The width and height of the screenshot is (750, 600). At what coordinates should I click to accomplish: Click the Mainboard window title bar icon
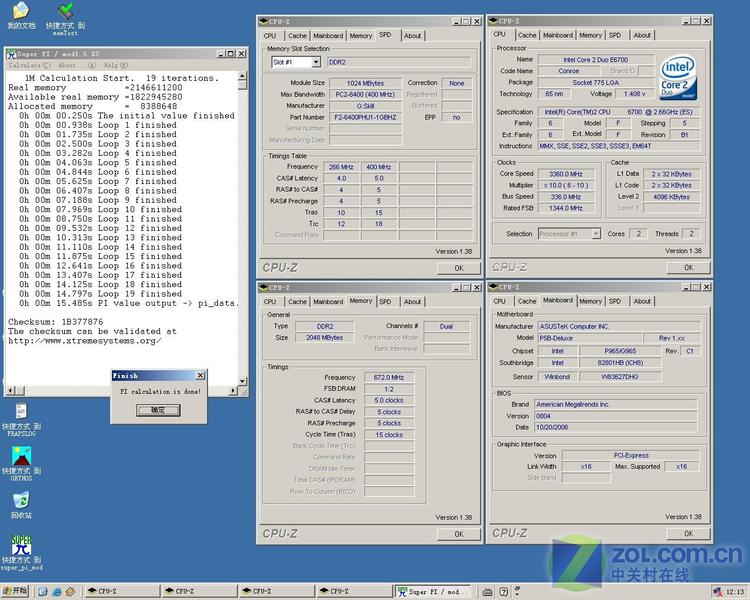[493, 287]
